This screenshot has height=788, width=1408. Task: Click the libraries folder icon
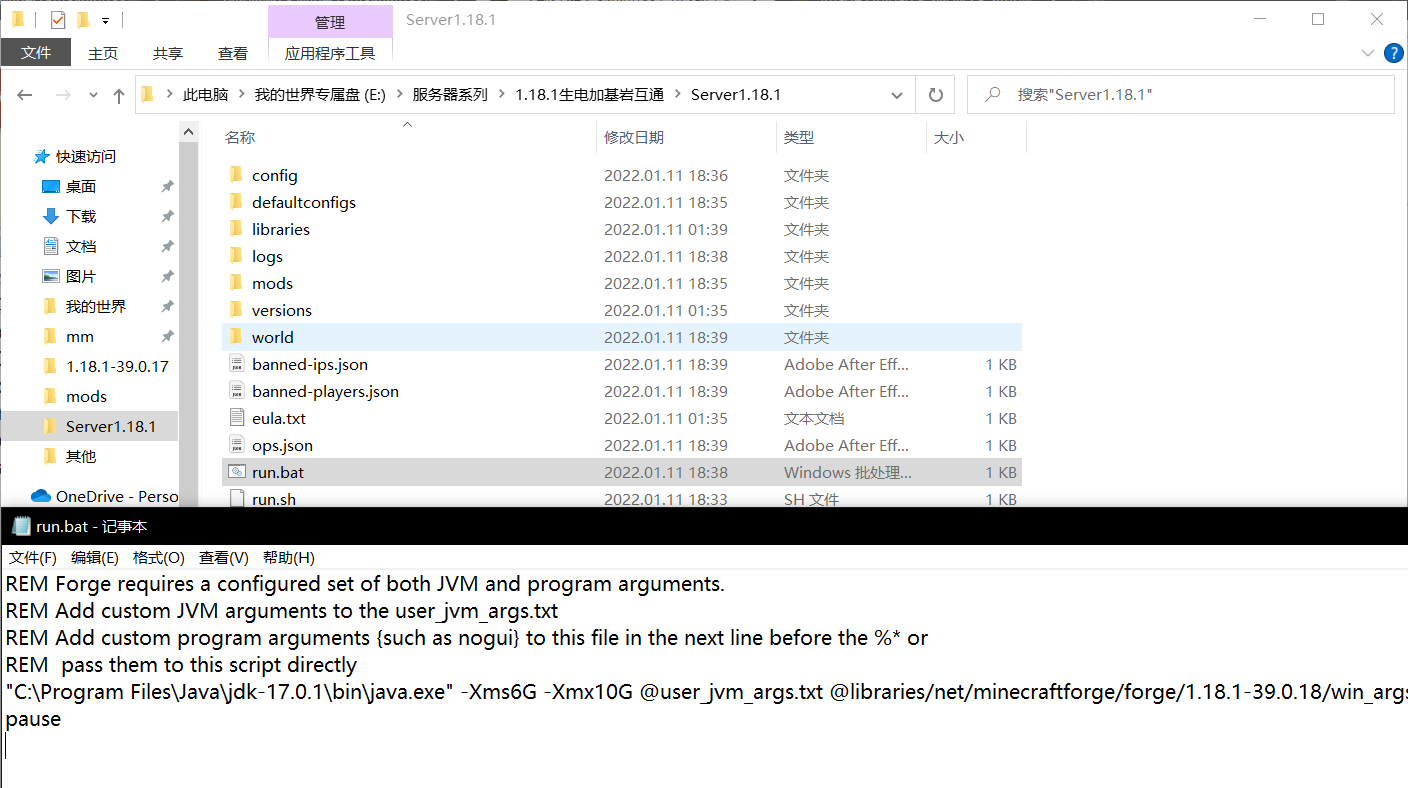tap(236, 229)
